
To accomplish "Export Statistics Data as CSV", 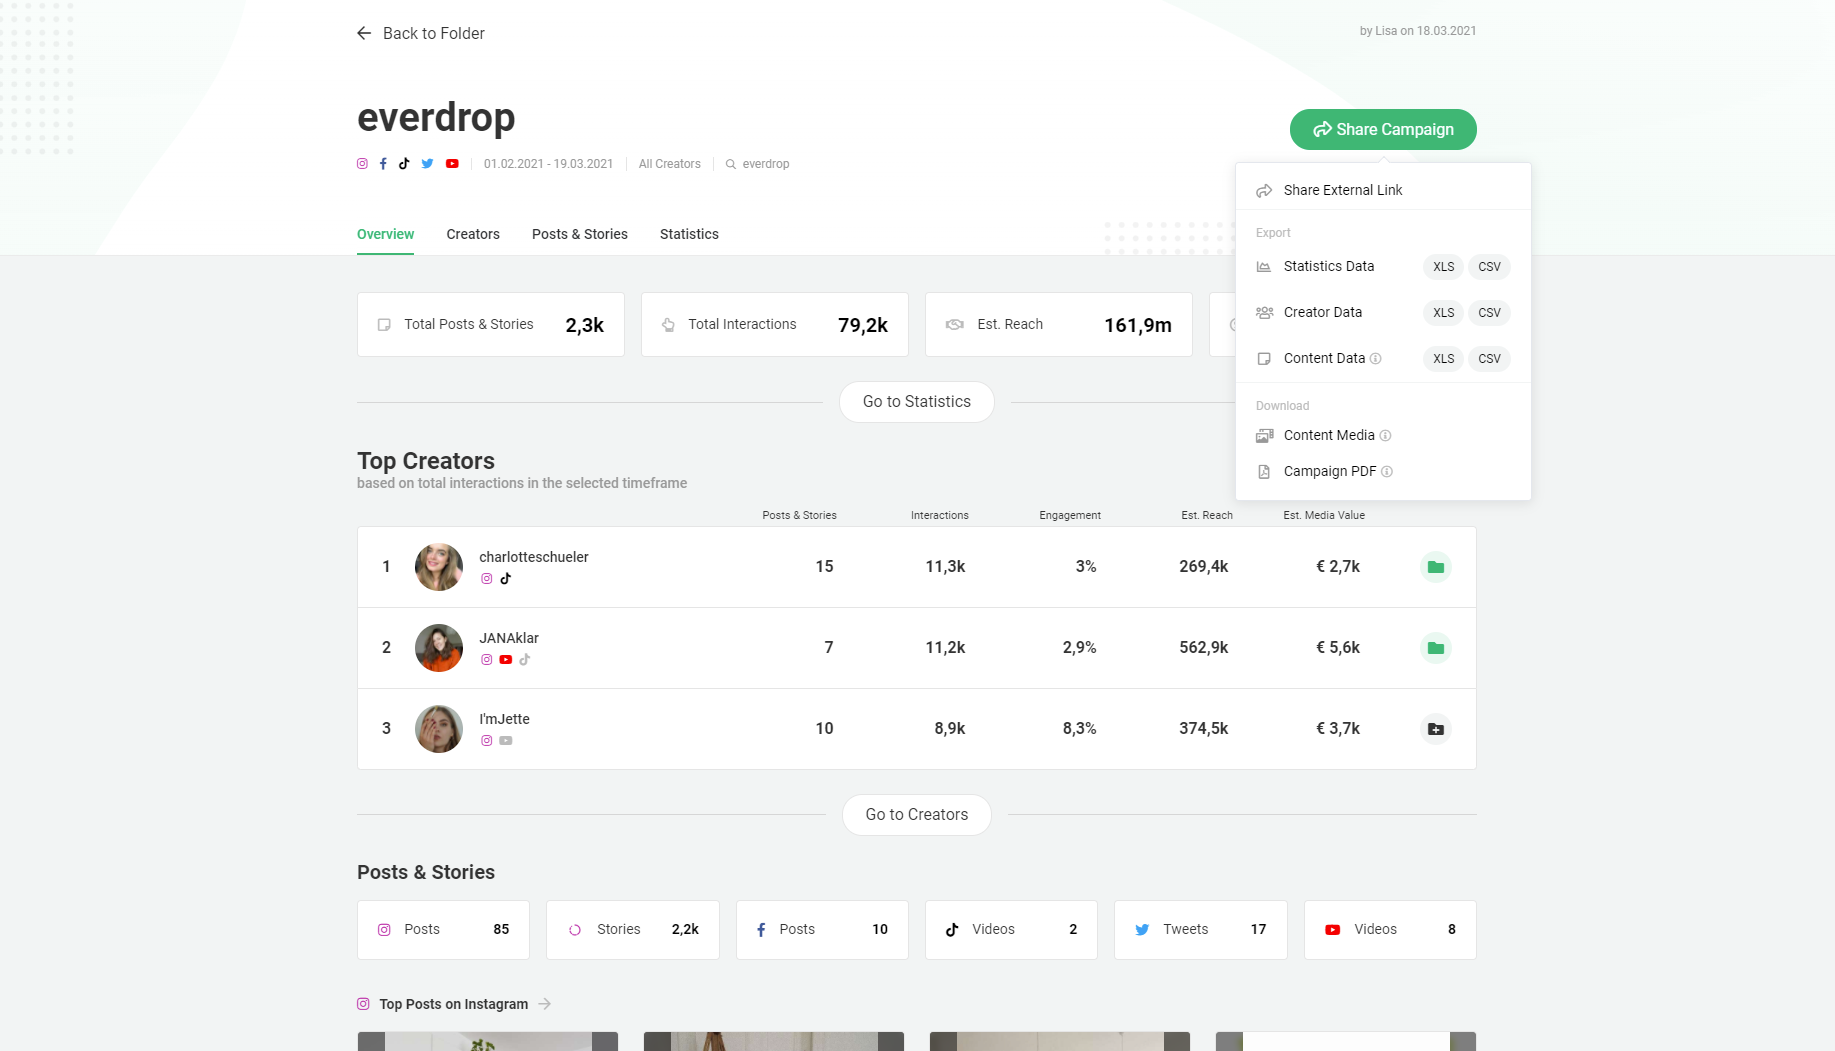I will tap(1490, 267).
